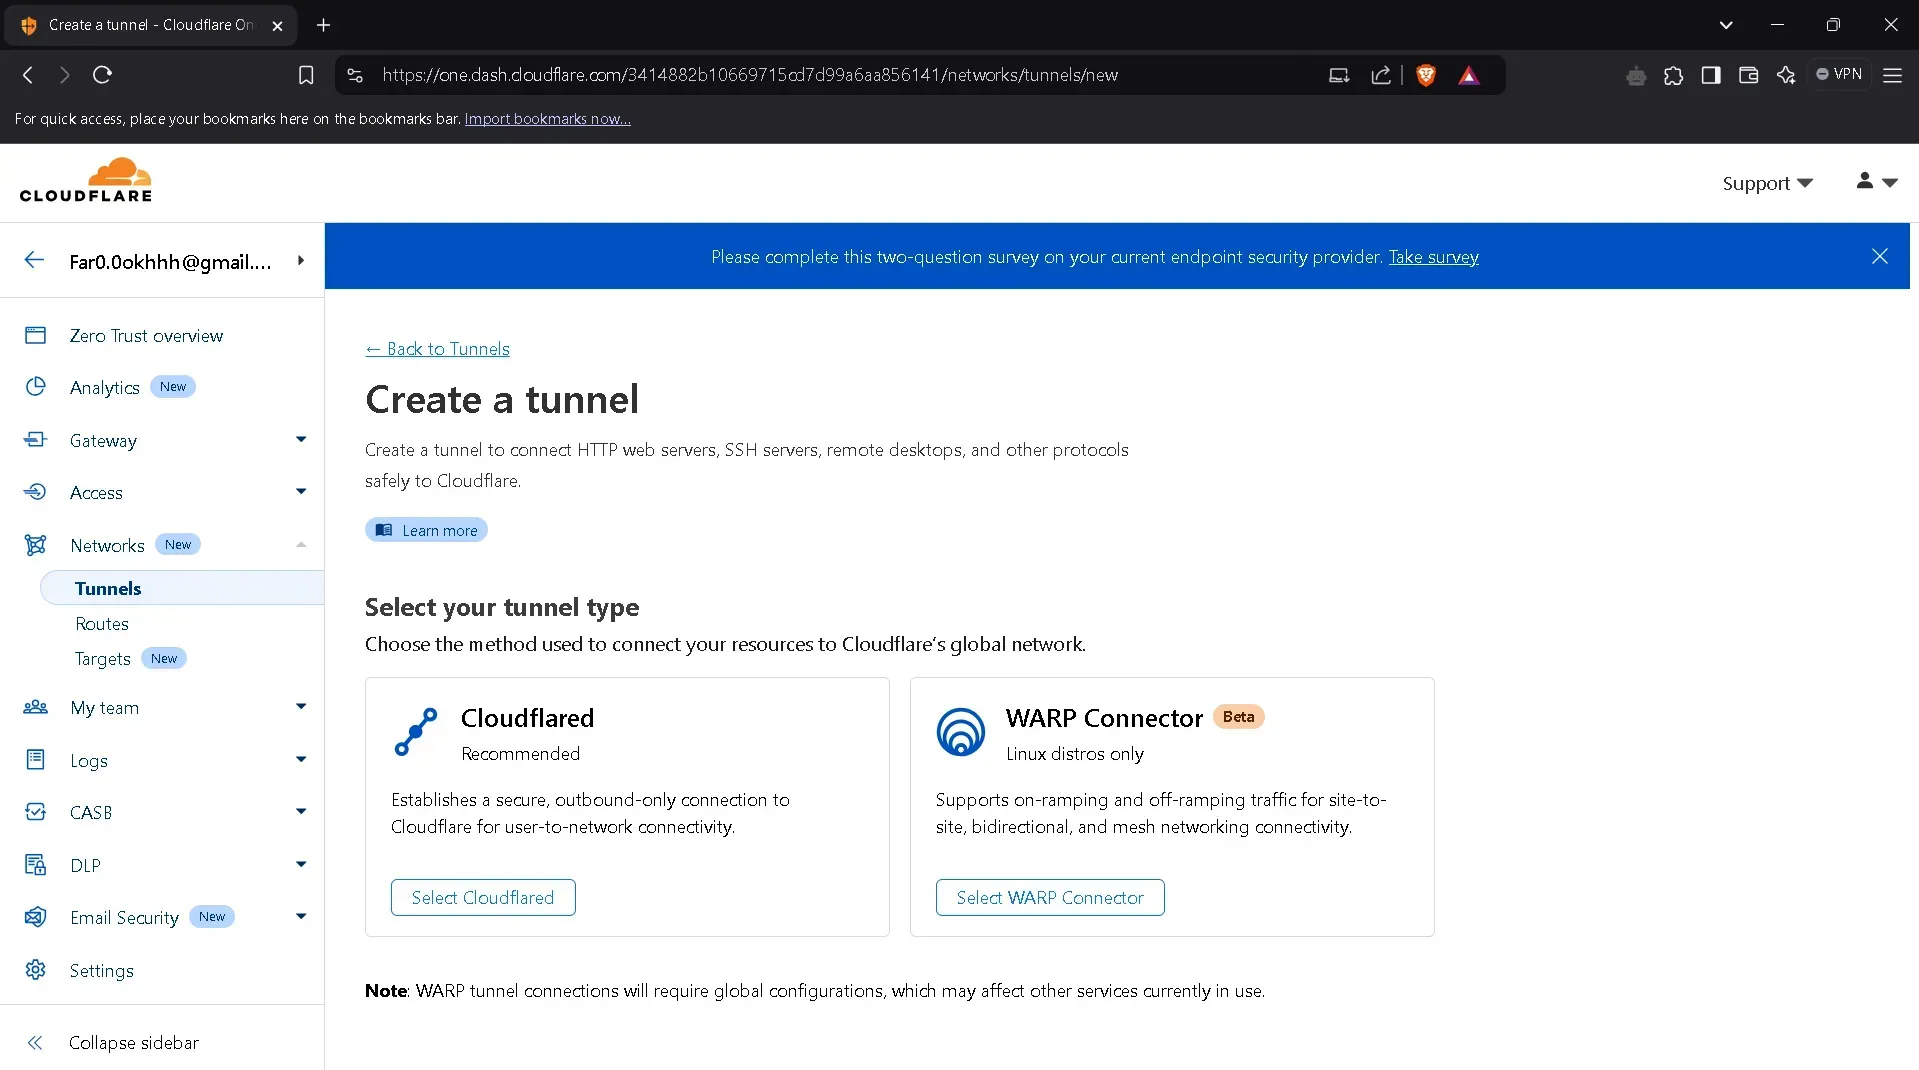
Task: Select the Analytics icon in the sidebar
Action: pos(36,387)
